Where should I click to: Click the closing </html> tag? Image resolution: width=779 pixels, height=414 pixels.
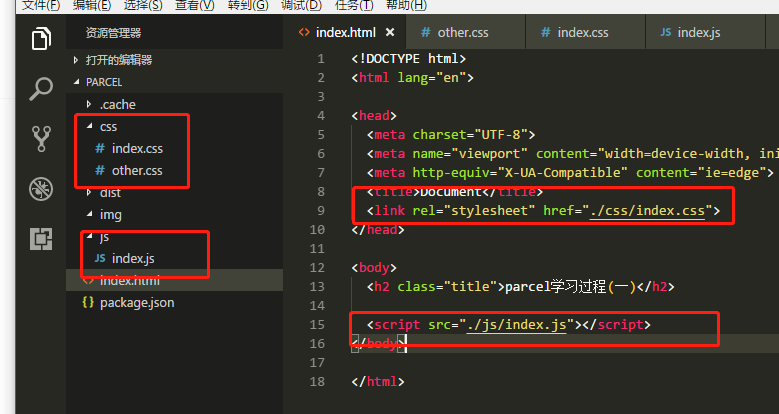378,382
